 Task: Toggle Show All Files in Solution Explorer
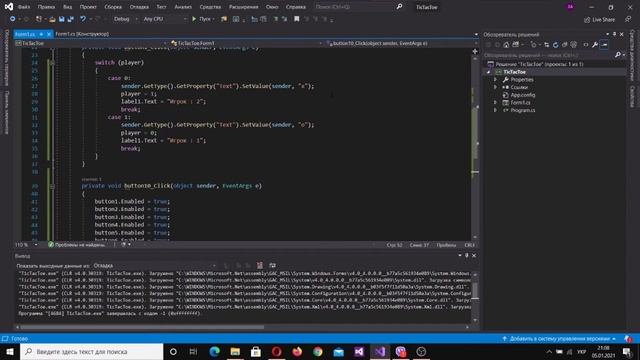coord(573,45)
